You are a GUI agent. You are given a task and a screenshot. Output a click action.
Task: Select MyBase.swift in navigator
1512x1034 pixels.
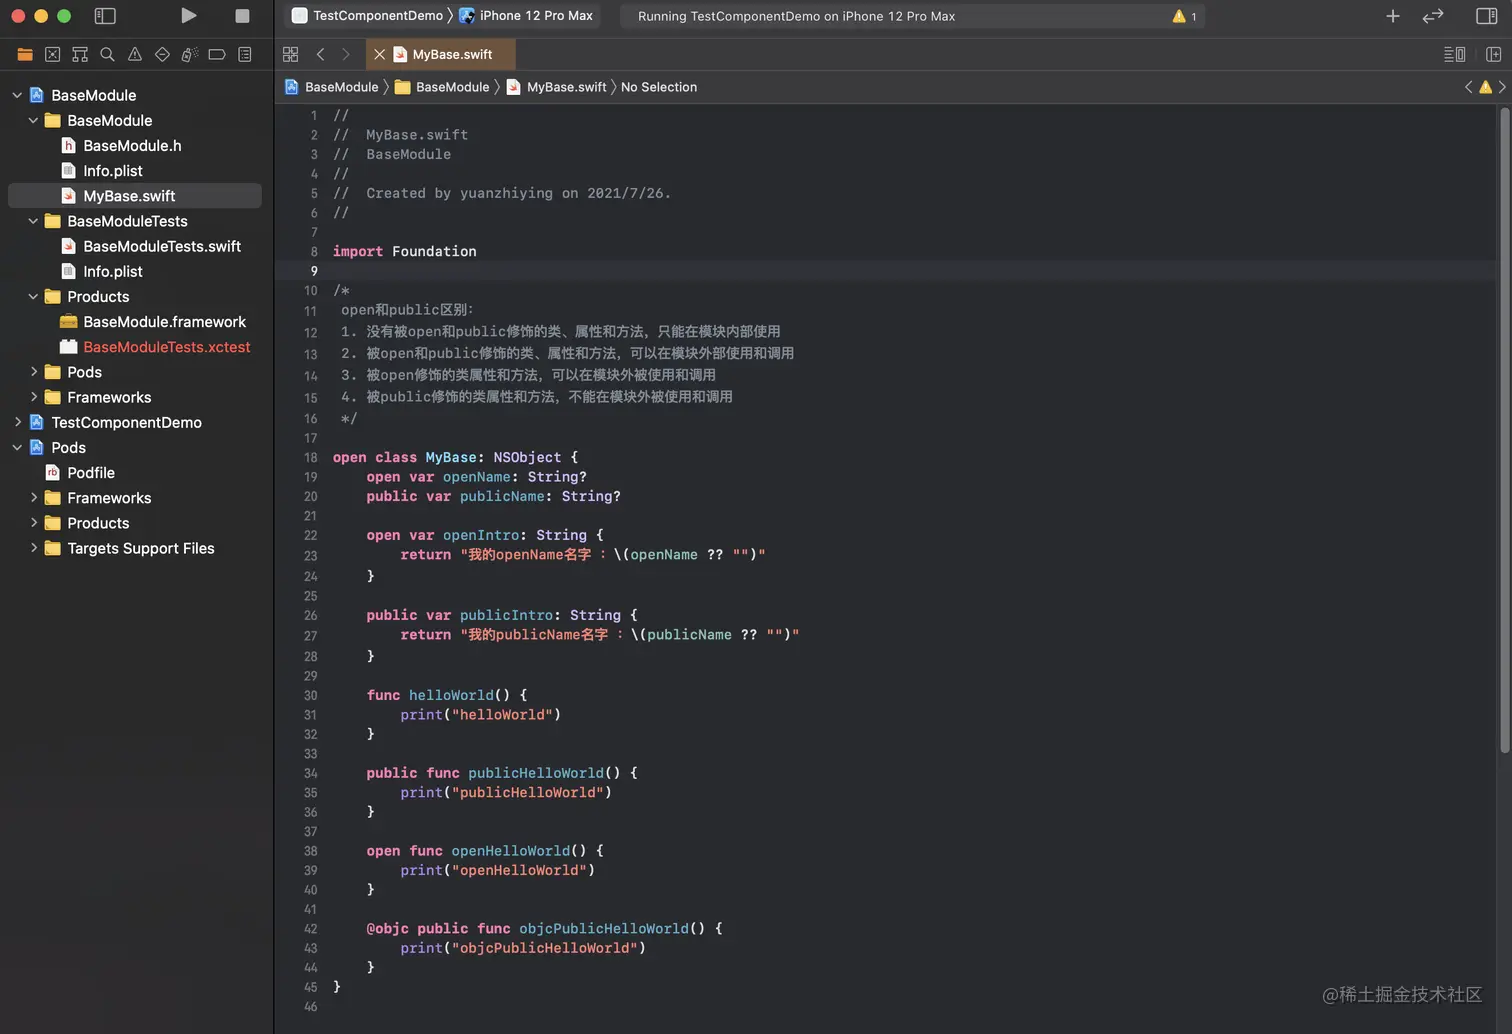tap(135, 196)
